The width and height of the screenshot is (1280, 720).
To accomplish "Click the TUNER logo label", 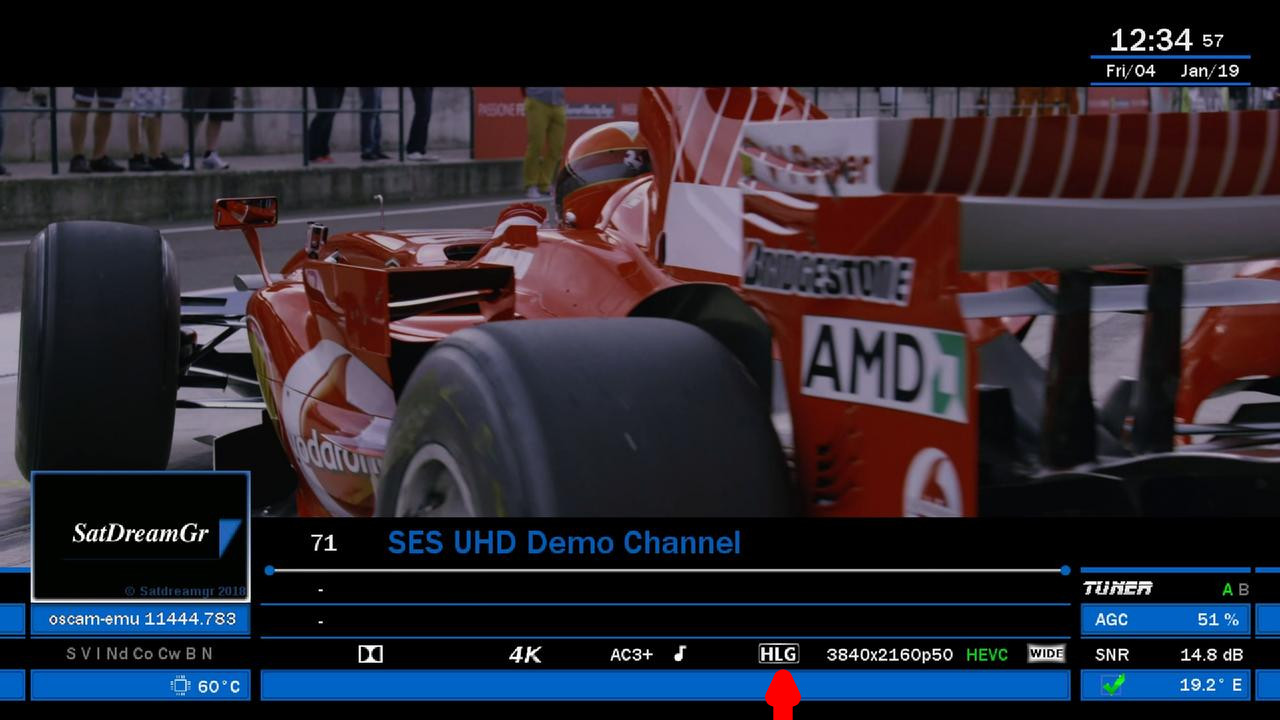I will click(1118, 588).
